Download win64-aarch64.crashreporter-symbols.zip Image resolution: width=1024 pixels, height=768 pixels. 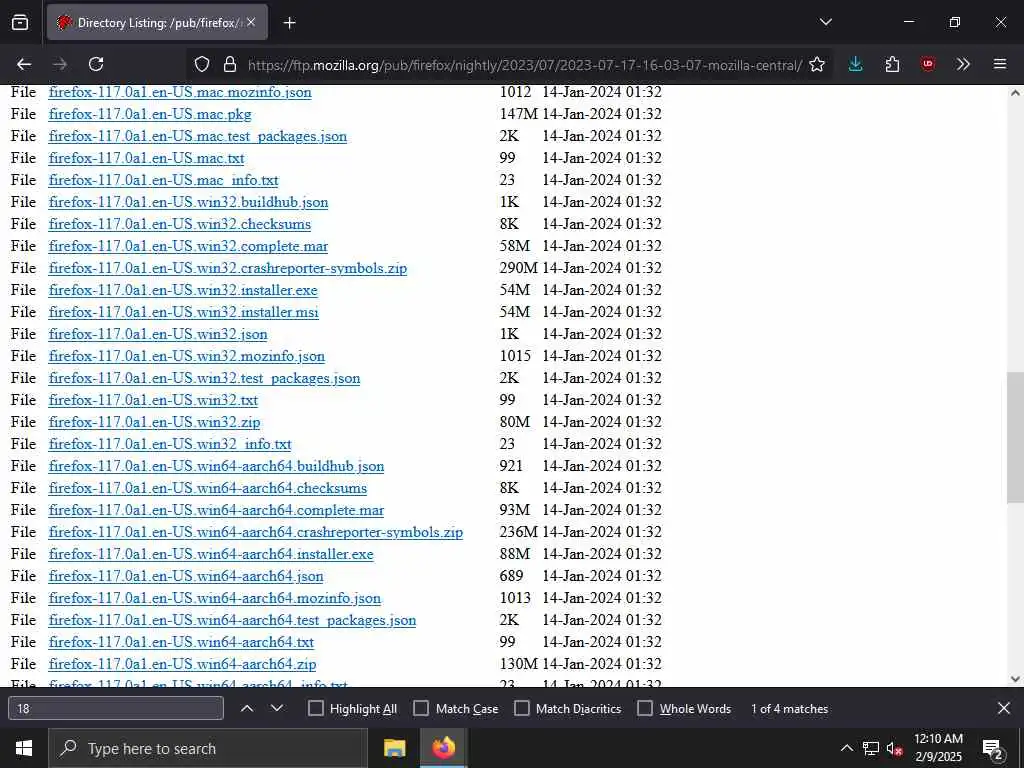256,532
